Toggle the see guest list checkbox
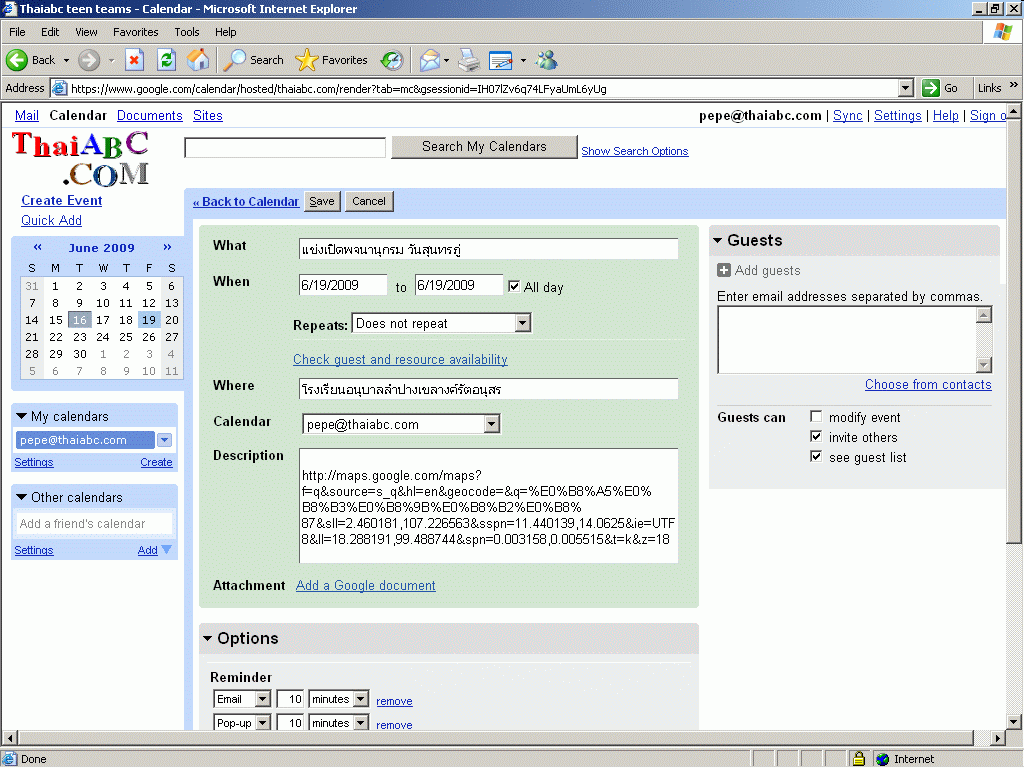Image resolution: width=1024 pixels, height=768 pixels. pyautogui.click(x=816, y=457)
